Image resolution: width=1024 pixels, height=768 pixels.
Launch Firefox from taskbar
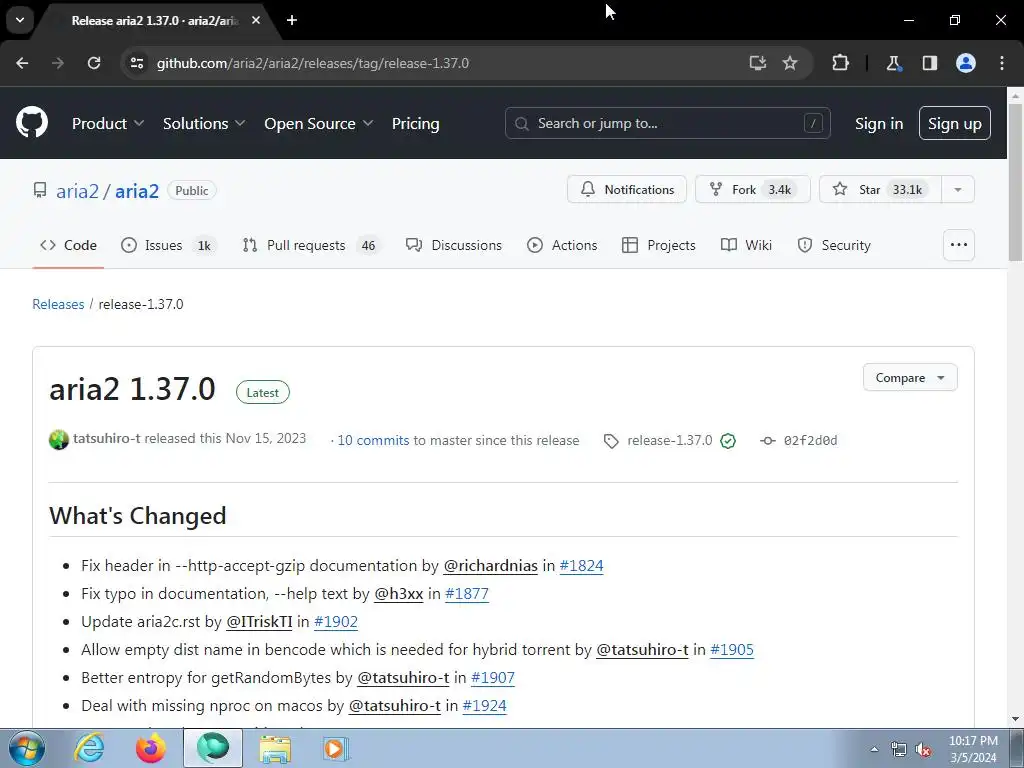point(151,748)
